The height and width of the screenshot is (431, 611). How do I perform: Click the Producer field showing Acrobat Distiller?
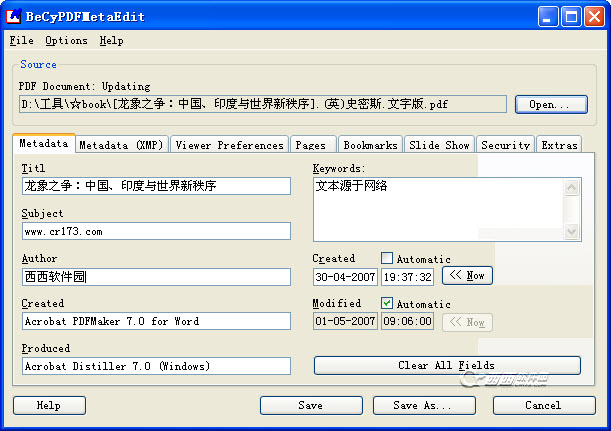coord(156,366)
